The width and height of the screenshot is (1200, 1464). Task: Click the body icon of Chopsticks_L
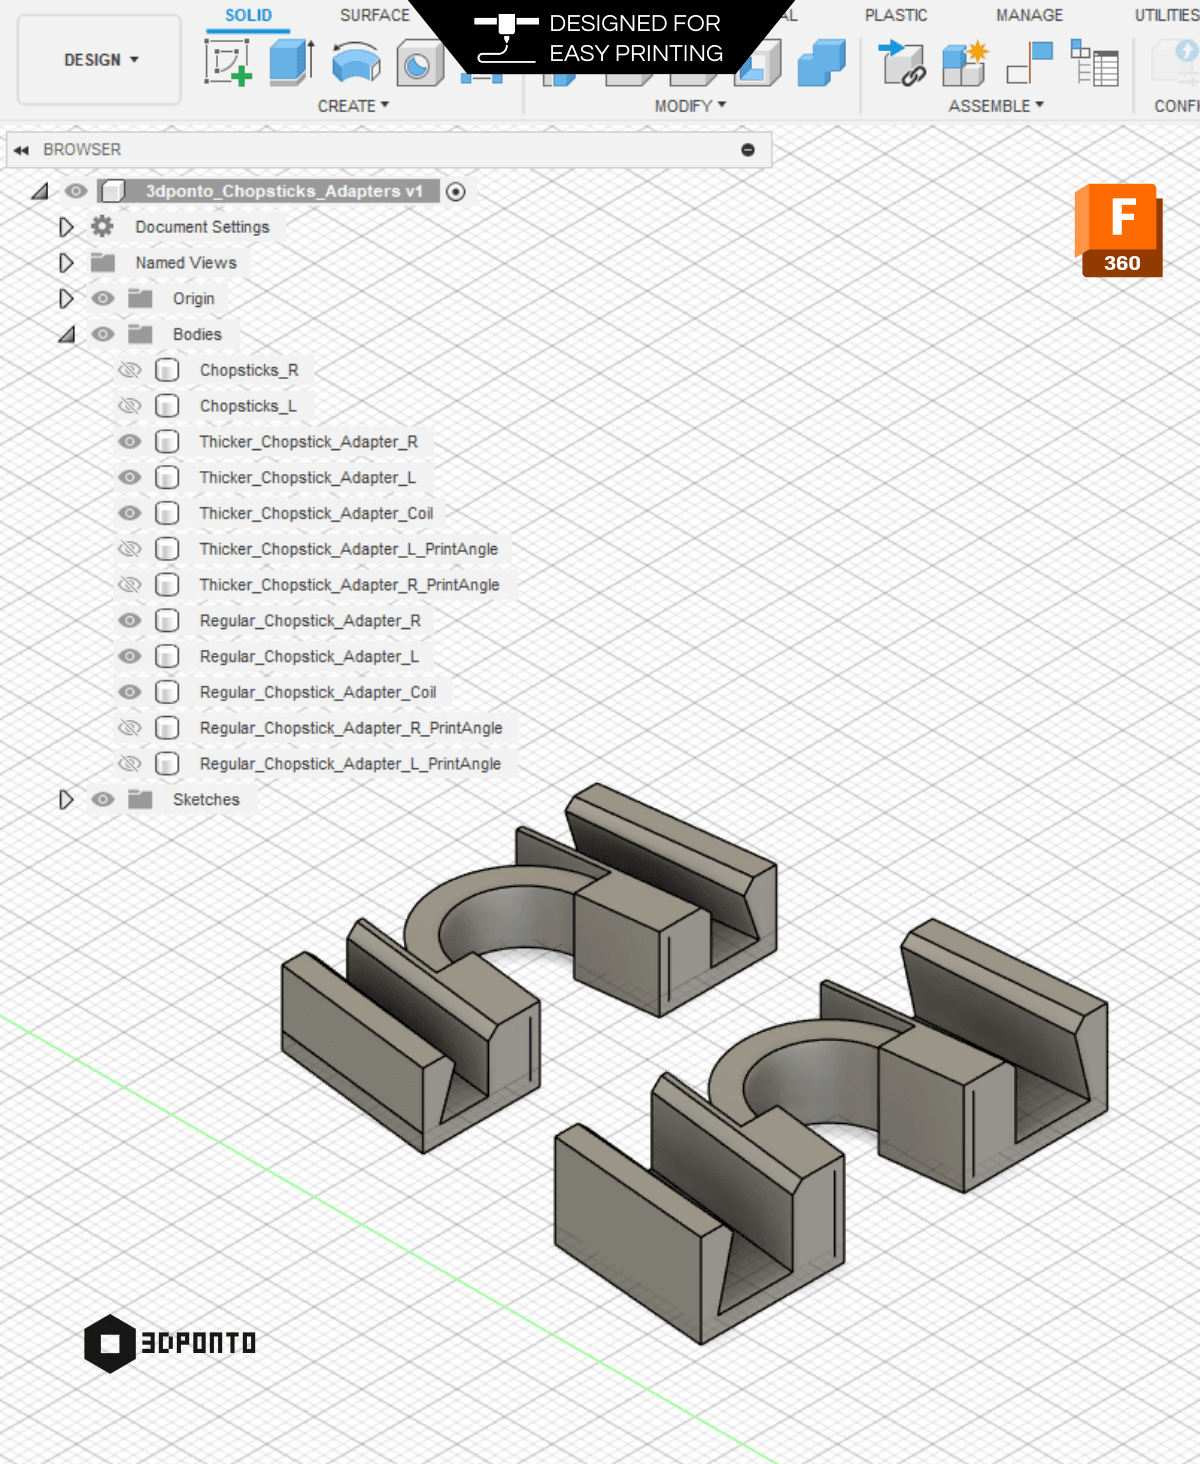pos(167,406)
